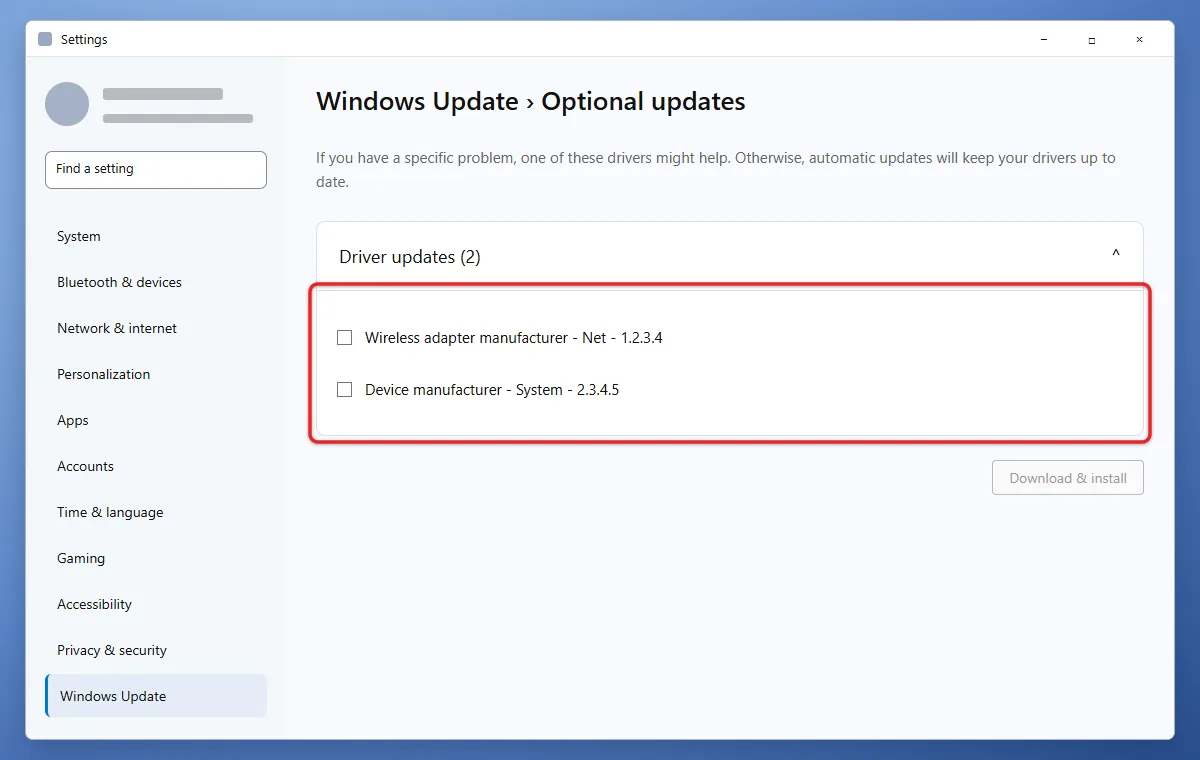Check the Device manufacturer System driver checkbox
This screenshot has width=1200, height=760.
pyautogui.click(x=345, y=390)
